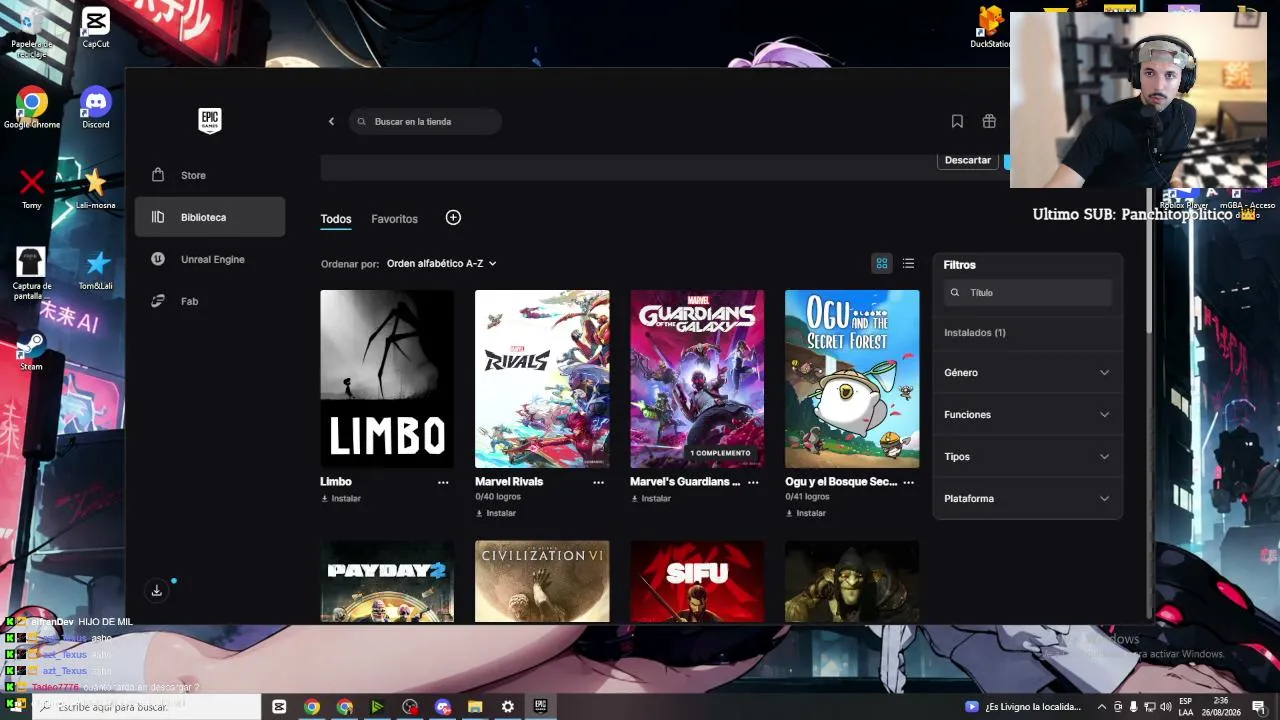1280x720 pixels.
Task: Open the volume control in the system tray
Action: 1166,707
